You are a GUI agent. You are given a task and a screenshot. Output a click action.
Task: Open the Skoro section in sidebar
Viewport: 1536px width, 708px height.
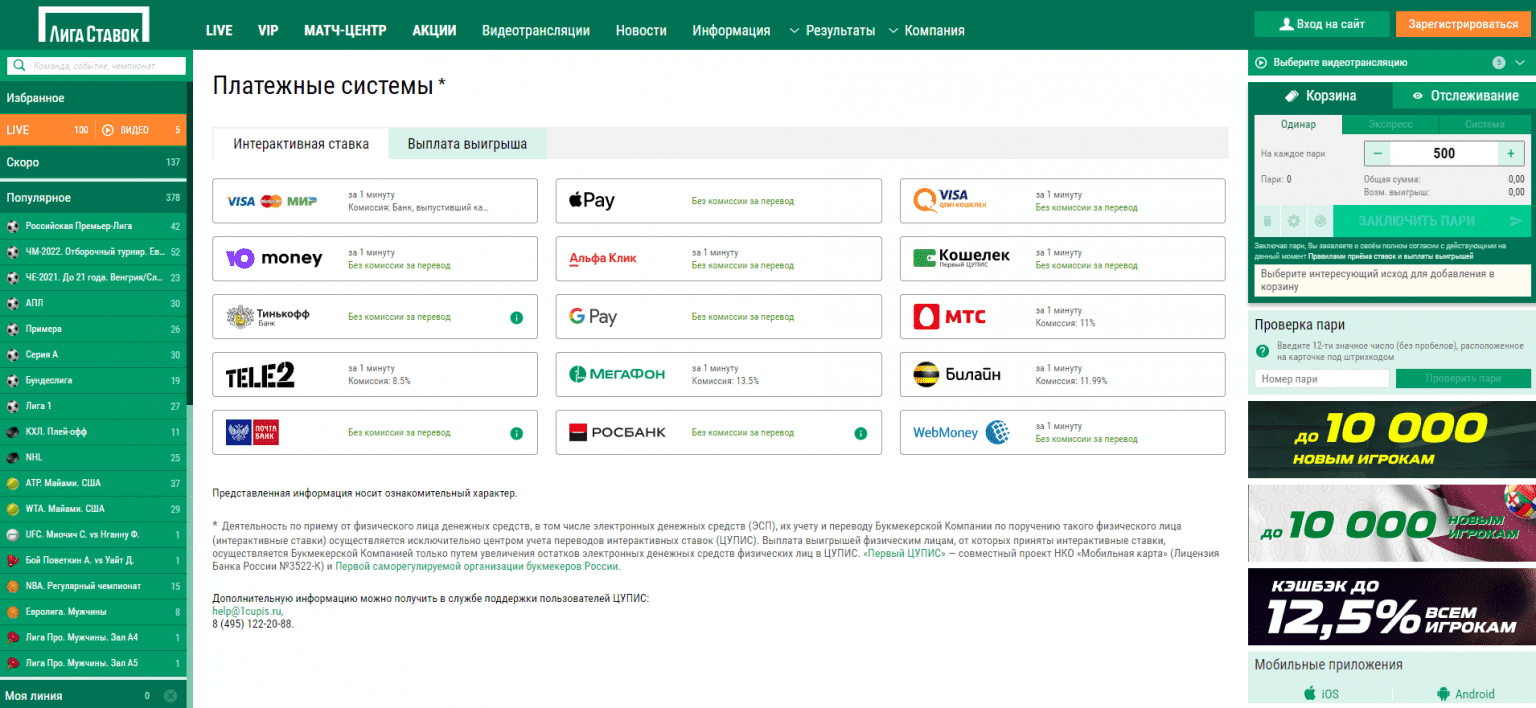coord(93,162)
